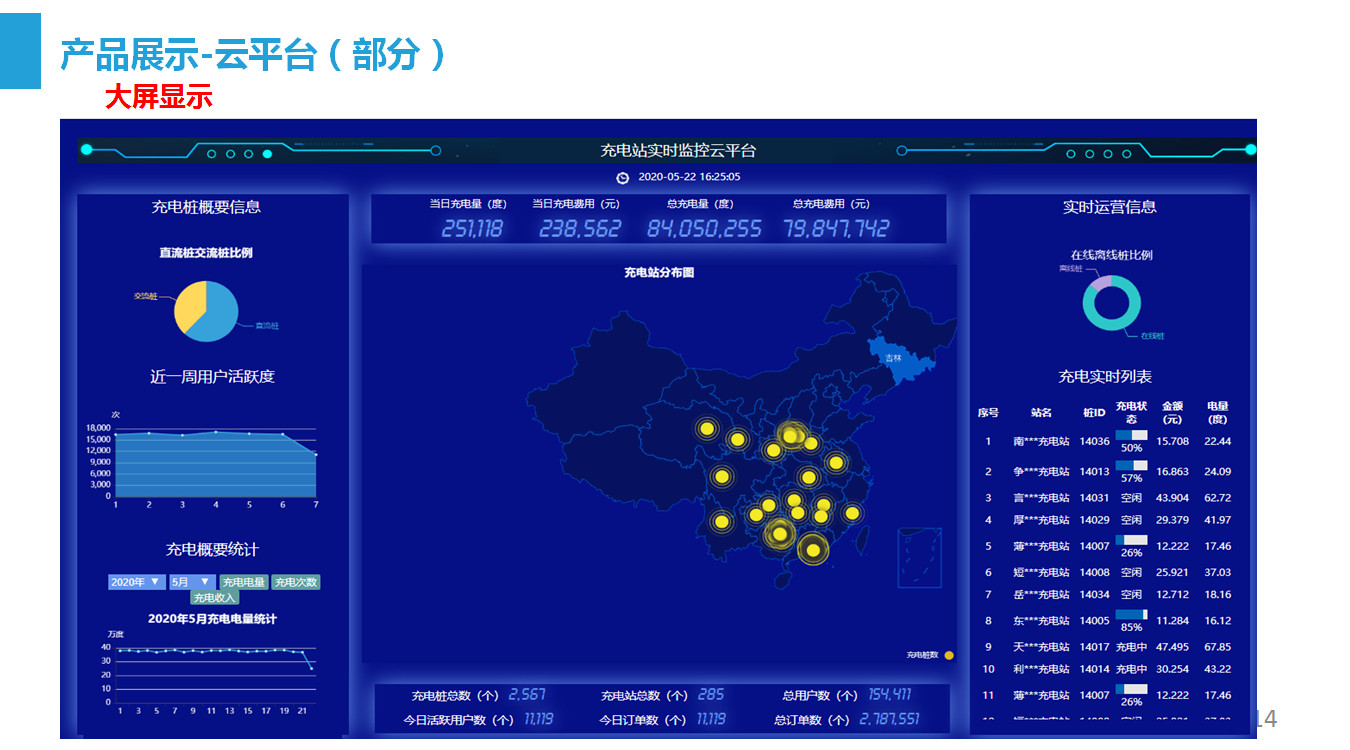Screen dimensions: 1350x750
Task: Click the filled cyan dot in the left header
Action: 267,154
